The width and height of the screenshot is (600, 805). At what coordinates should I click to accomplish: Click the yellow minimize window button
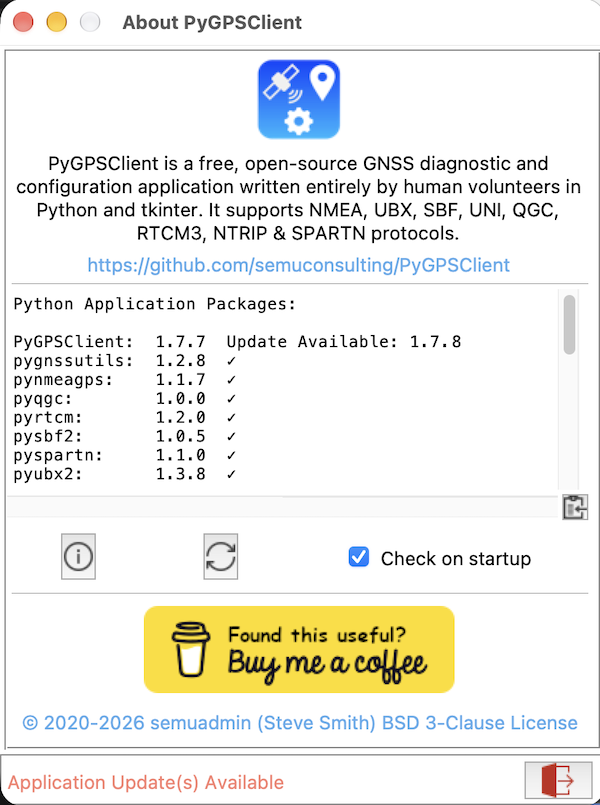[56, 22]
